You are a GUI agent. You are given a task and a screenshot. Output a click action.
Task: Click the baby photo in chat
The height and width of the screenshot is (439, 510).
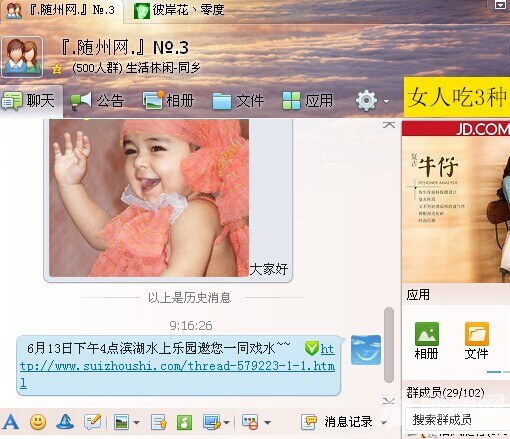[x=149, y=198]
